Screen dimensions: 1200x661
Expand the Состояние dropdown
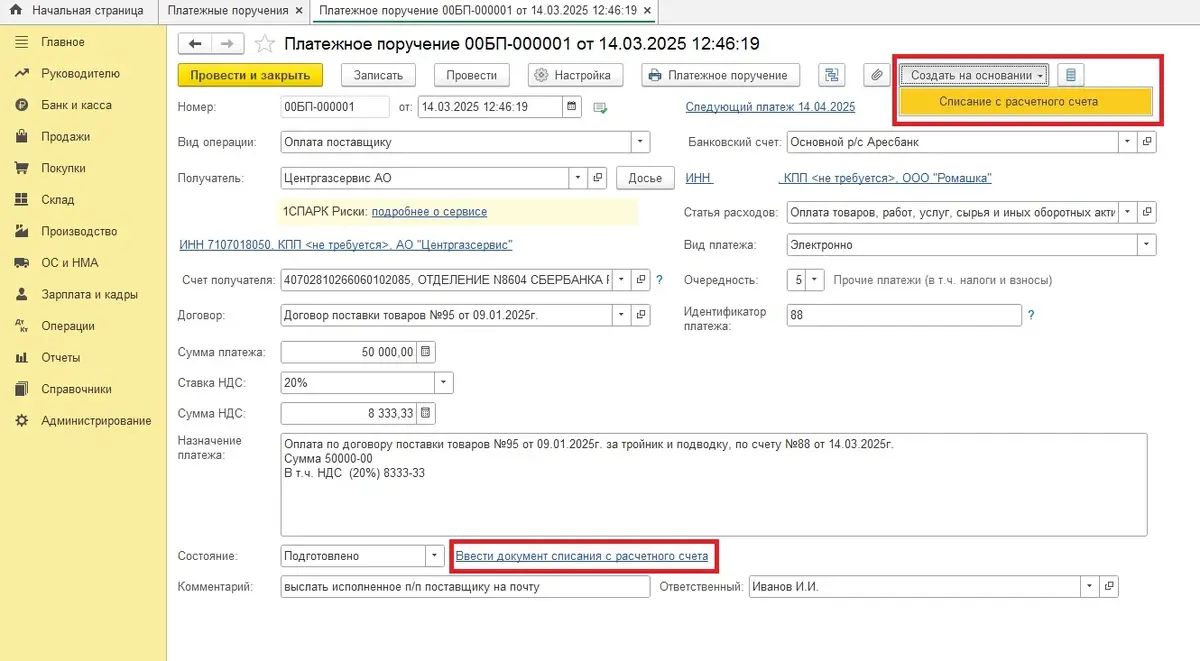pyautogui.click(x=434, y=556)
